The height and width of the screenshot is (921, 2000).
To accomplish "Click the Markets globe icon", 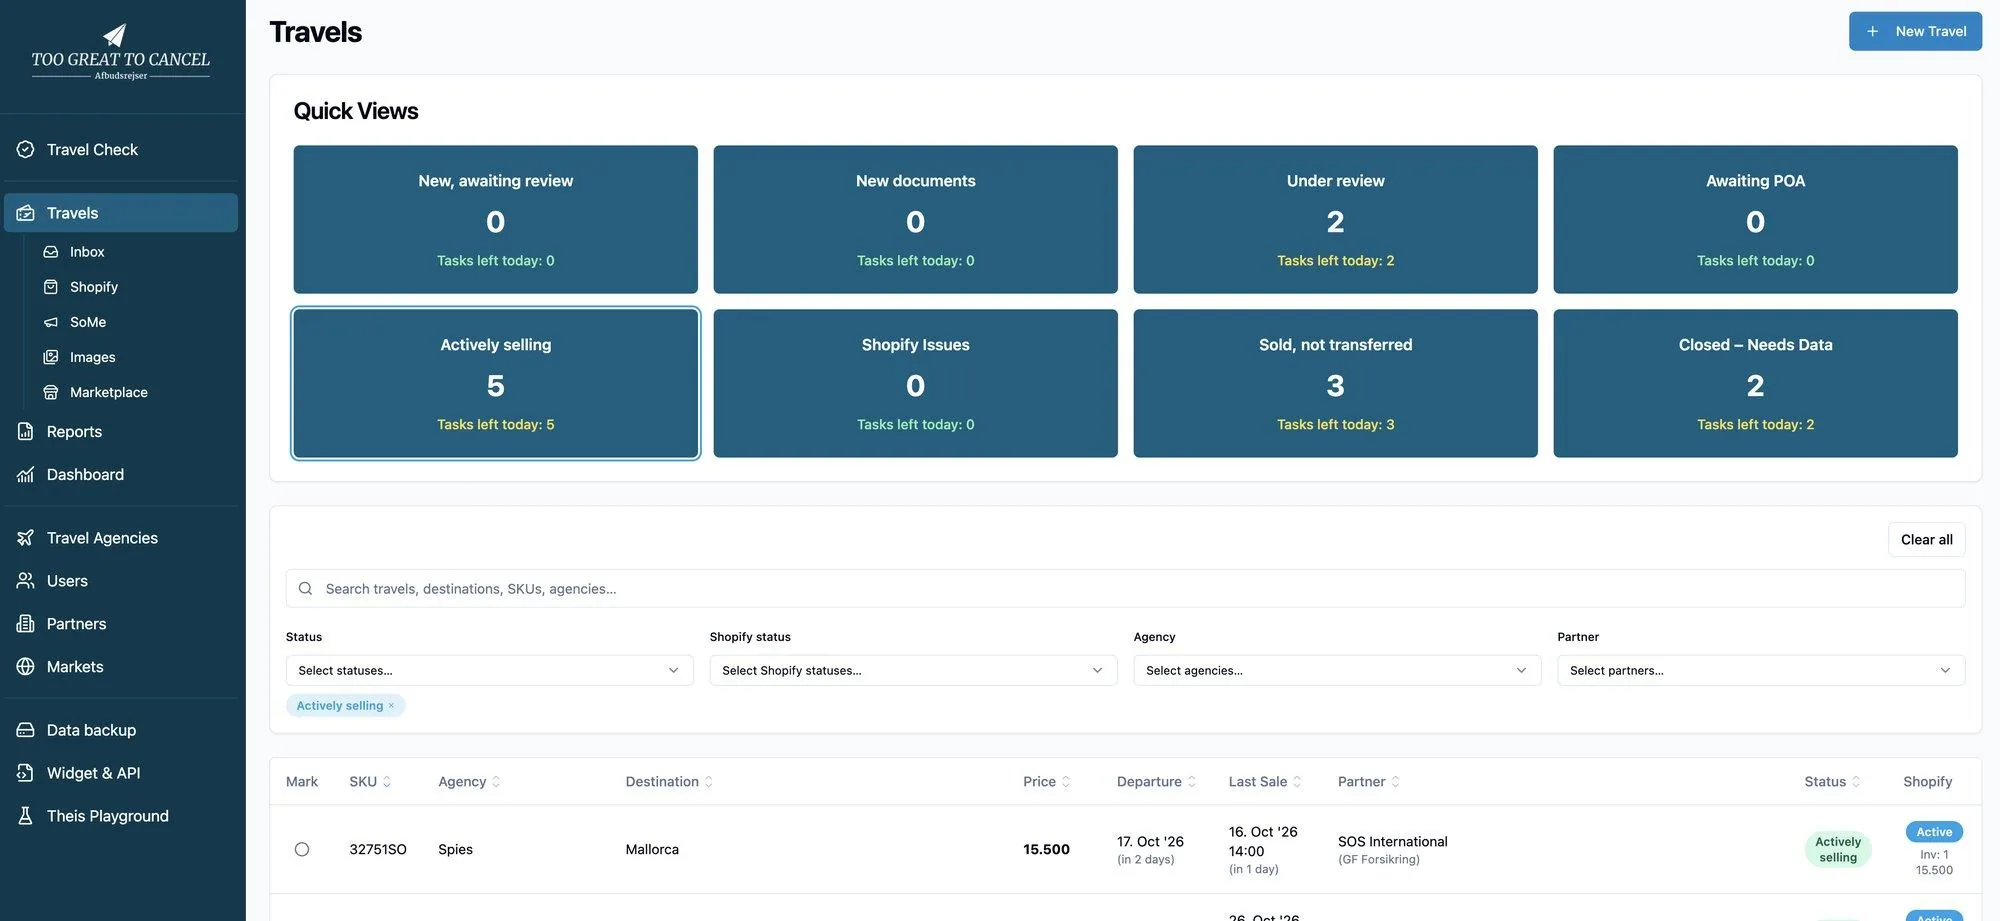I will click(26, 667).
